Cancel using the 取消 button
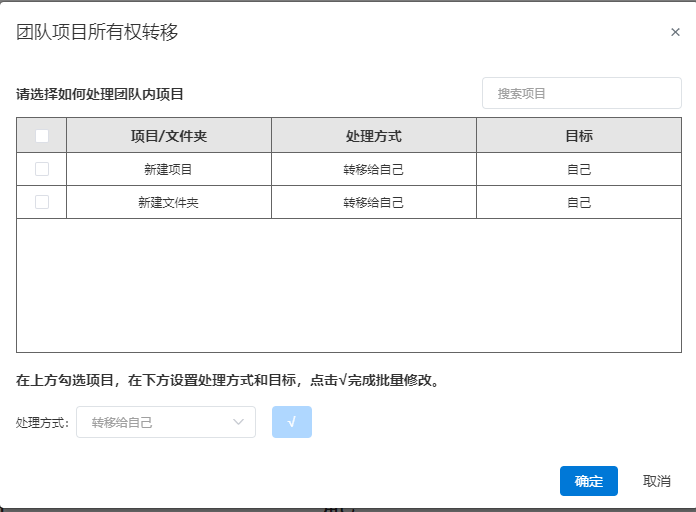Image resolution: width=696 pixels, height=512 pixels. tap(656, 481)
